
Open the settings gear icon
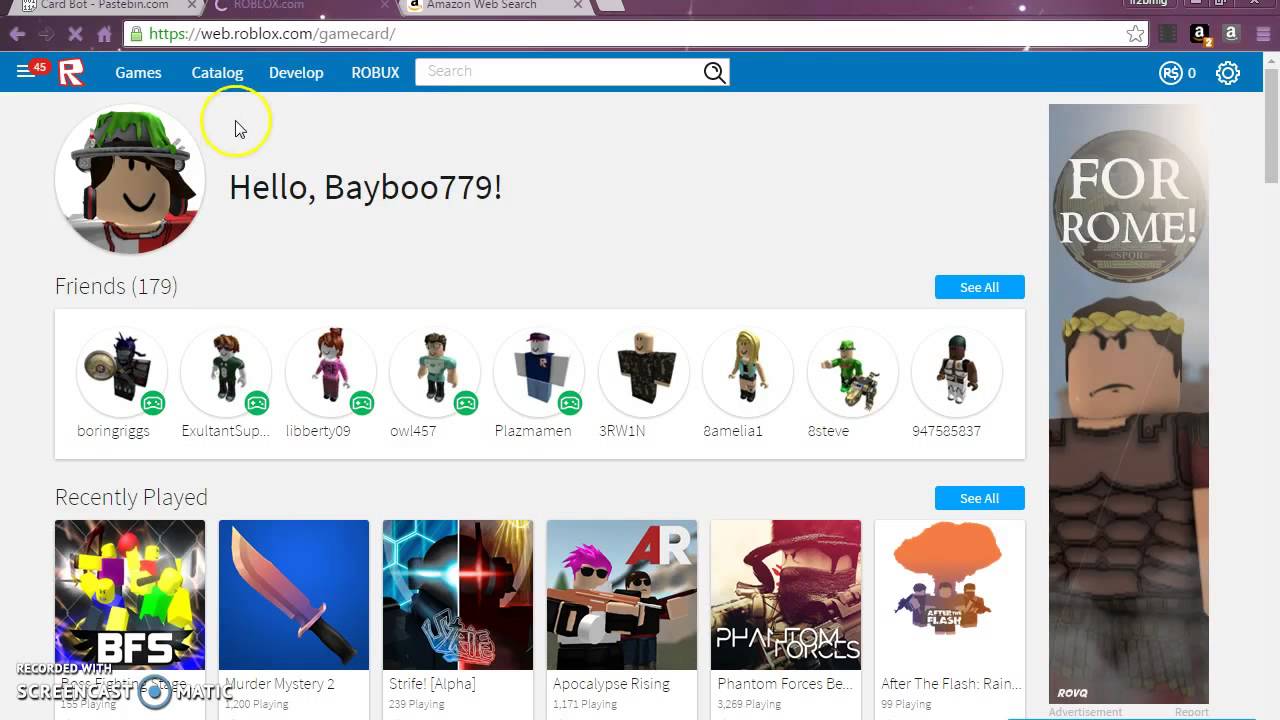[x=1228, y=73]
